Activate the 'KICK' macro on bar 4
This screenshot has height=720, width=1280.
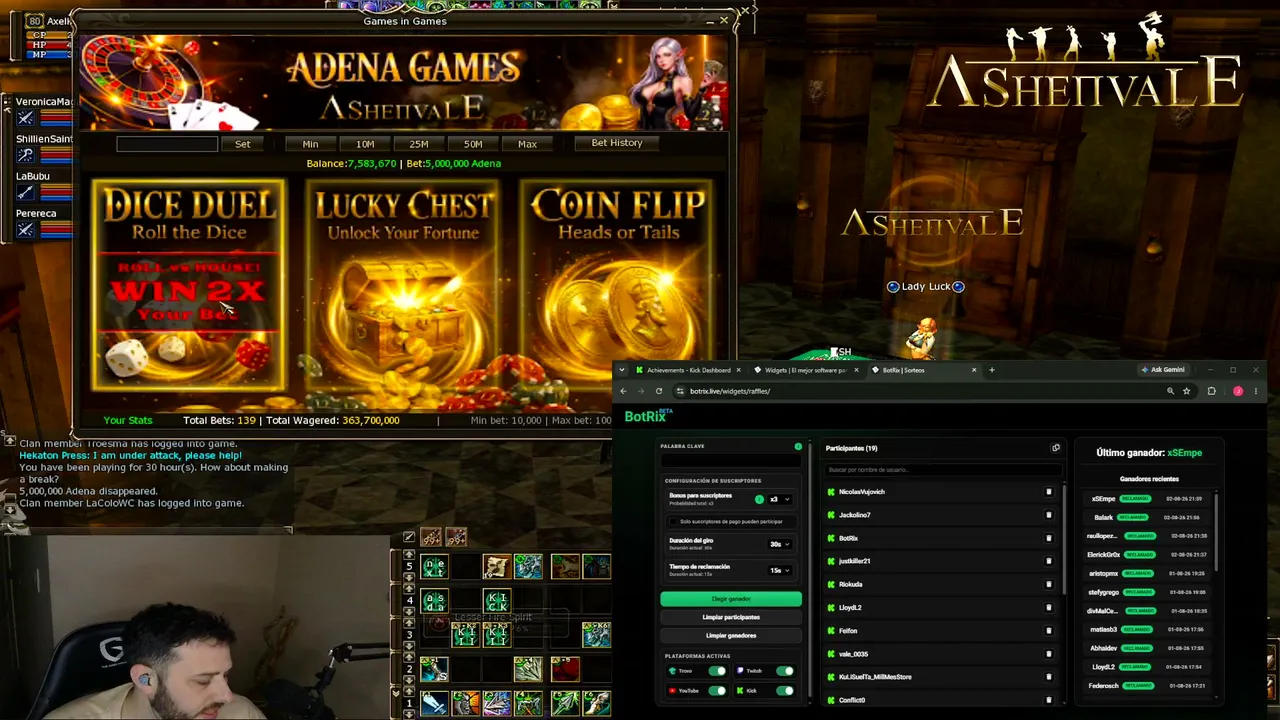496,601
